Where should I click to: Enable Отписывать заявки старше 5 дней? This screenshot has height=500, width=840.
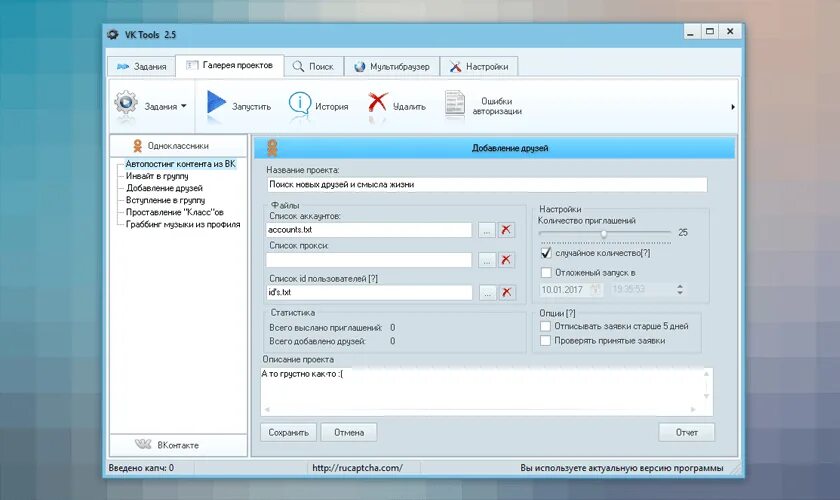[x=545, y=326]
